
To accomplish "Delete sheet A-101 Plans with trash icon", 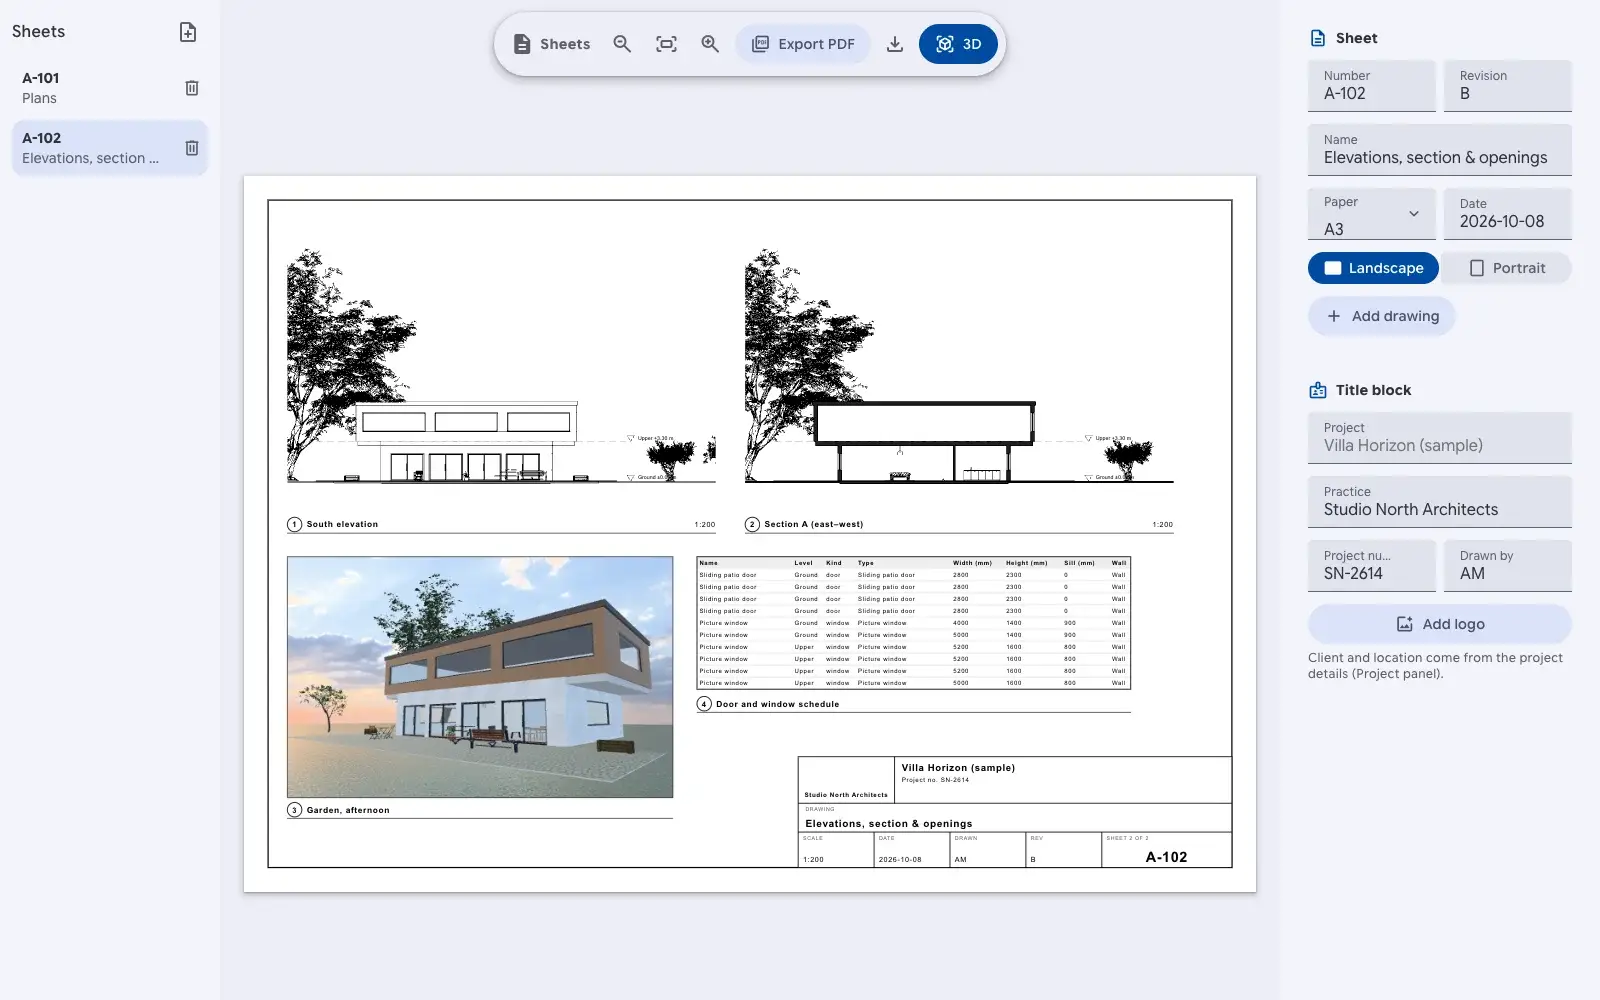I will coord(192,88).
